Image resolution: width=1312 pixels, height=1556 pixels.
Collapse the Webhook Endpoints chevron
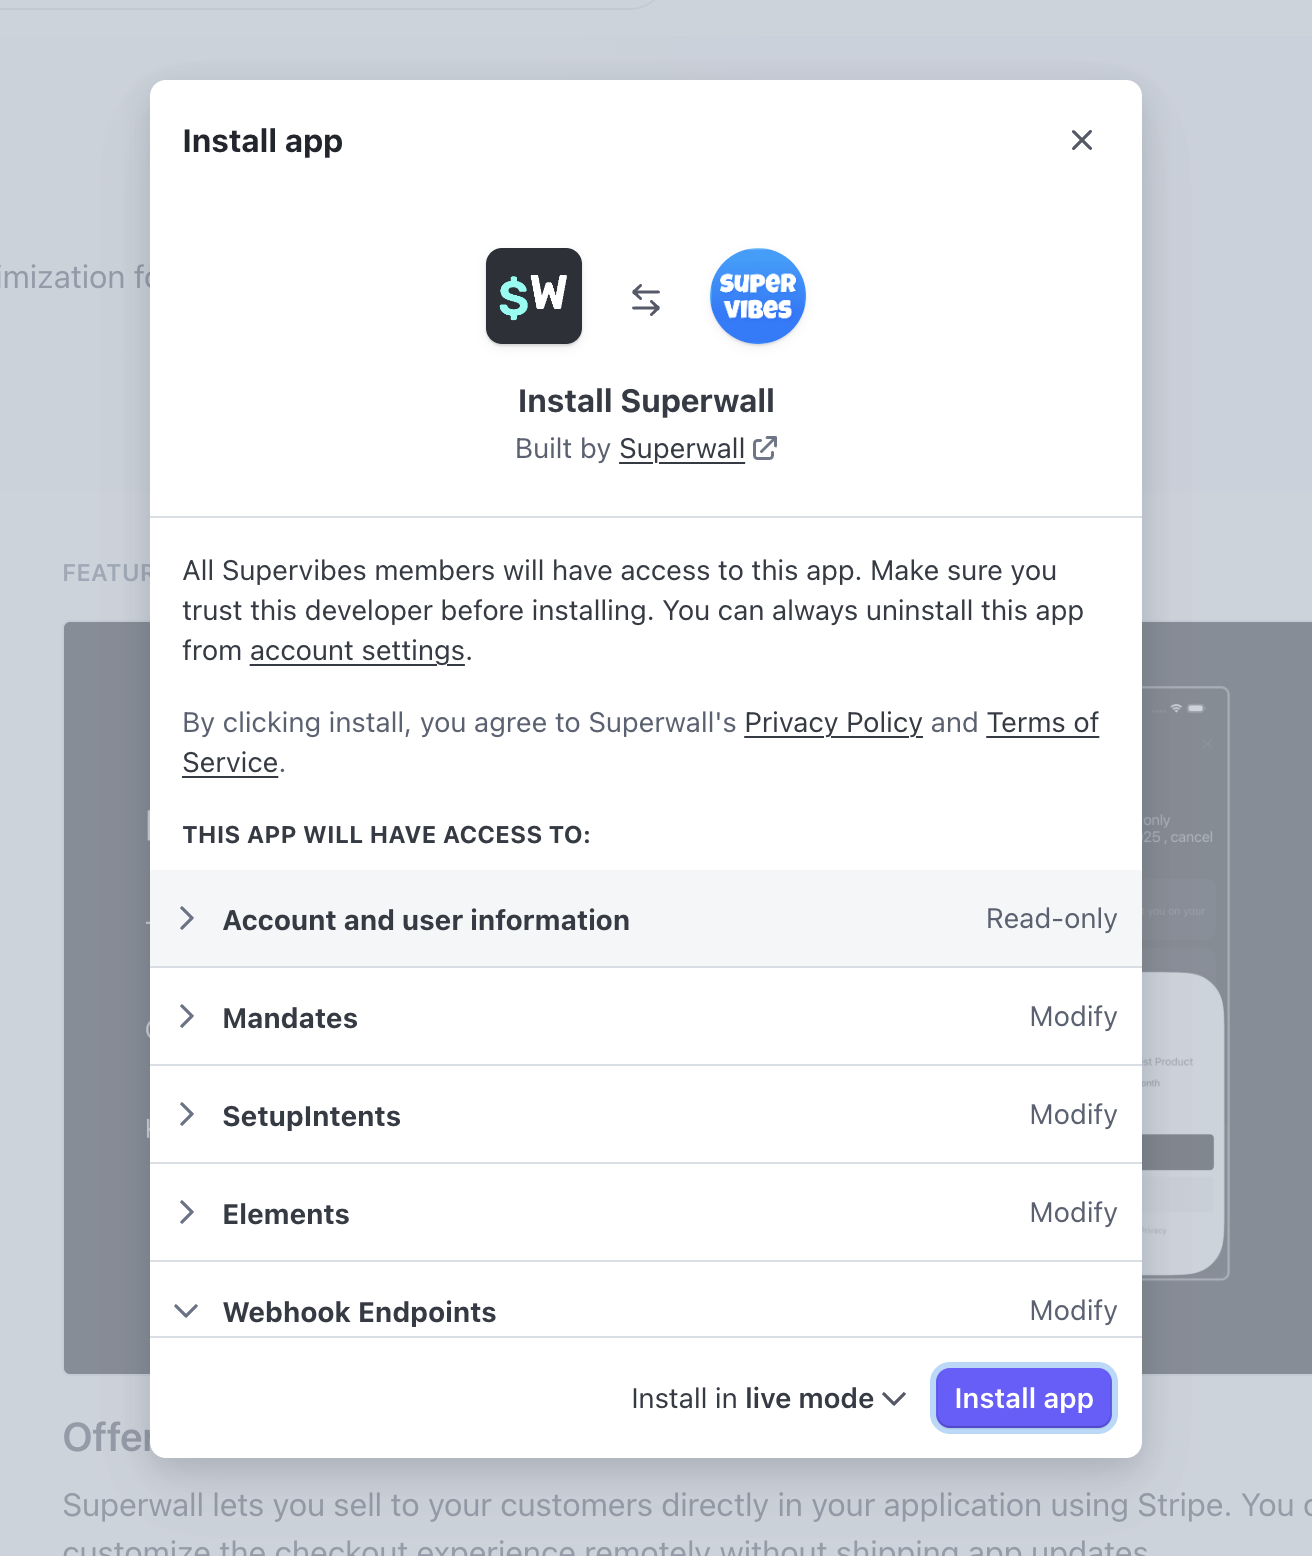[x=187, y=1311]
